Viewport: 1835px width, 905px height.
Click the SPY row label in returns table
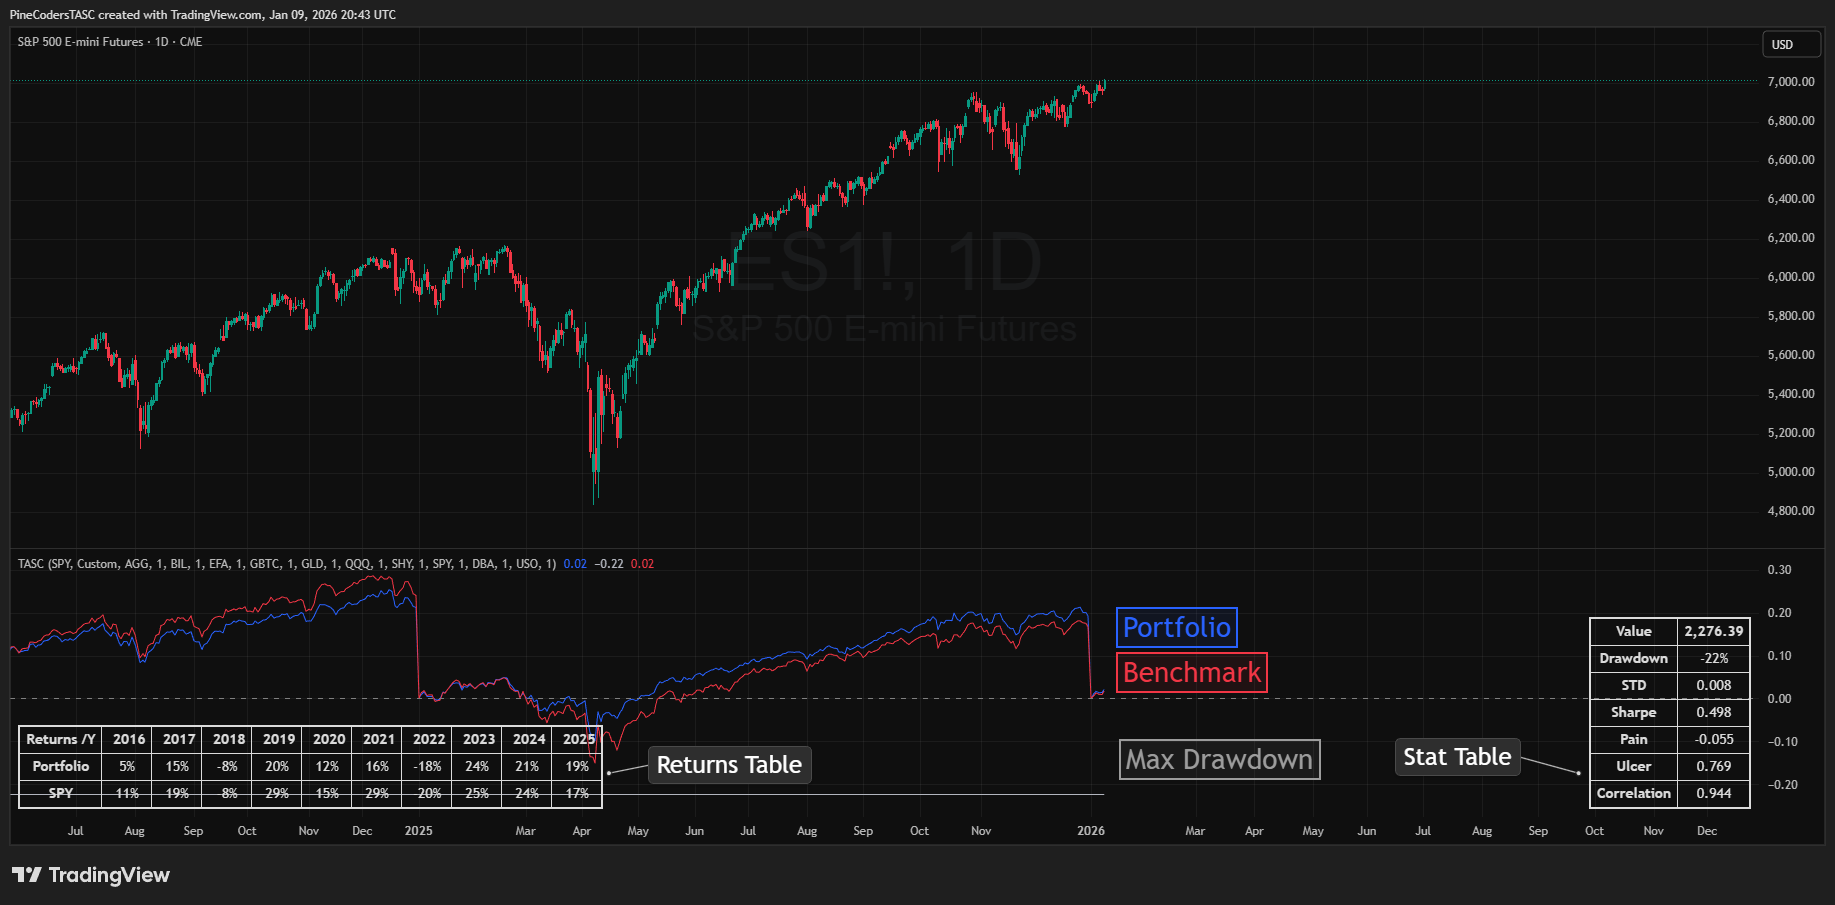[x=61, y=793]
